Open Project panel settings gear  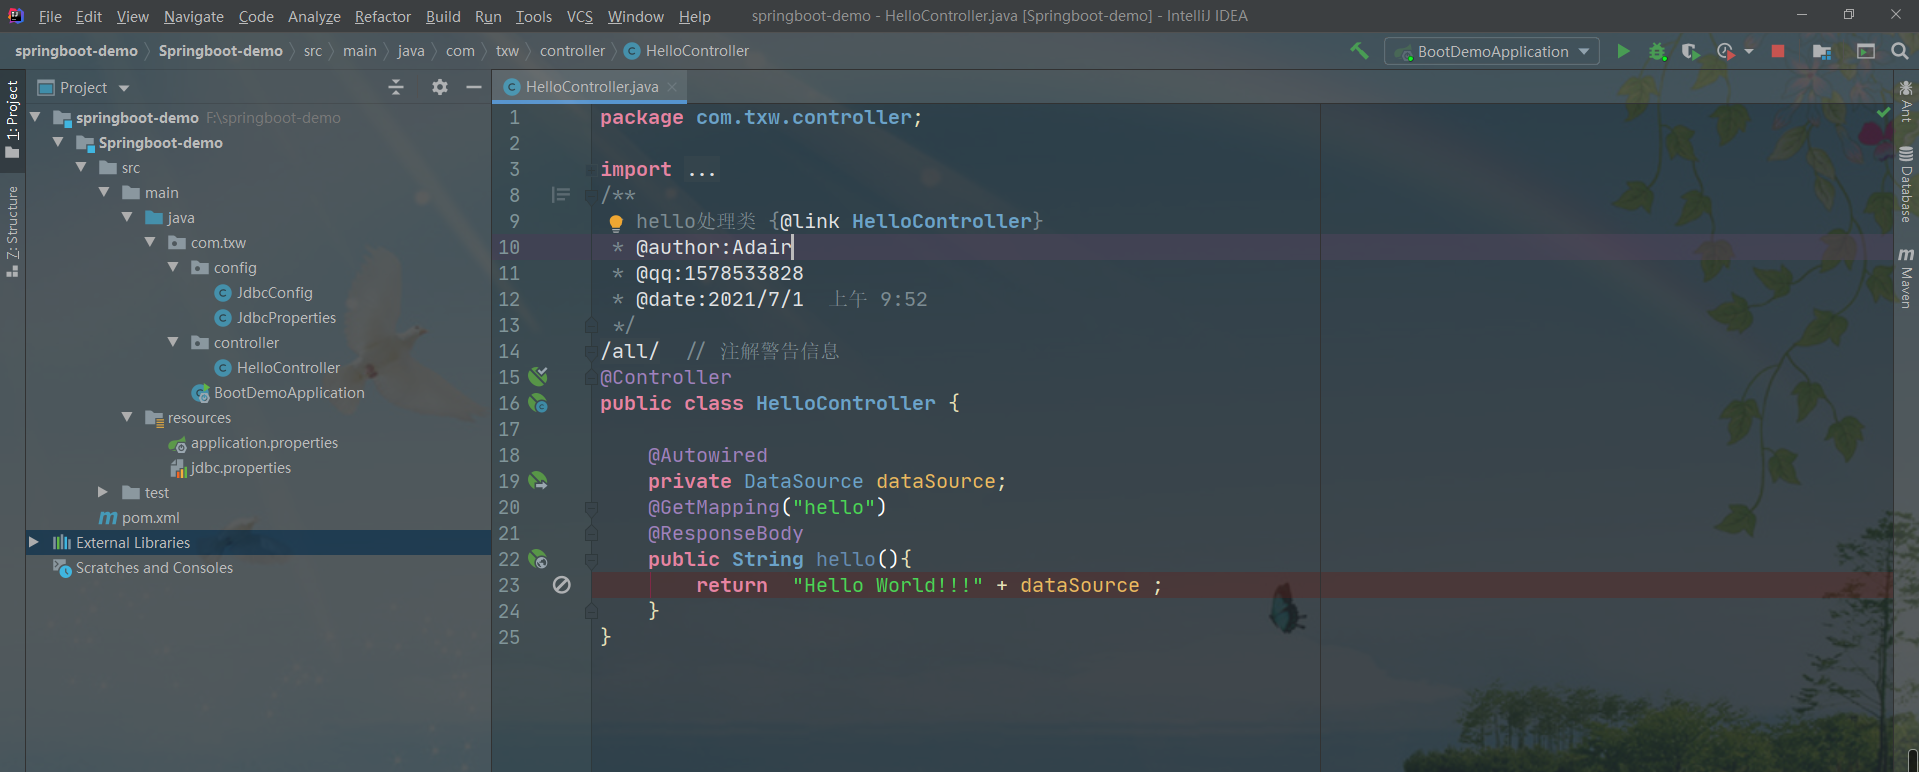click(440, 87)
